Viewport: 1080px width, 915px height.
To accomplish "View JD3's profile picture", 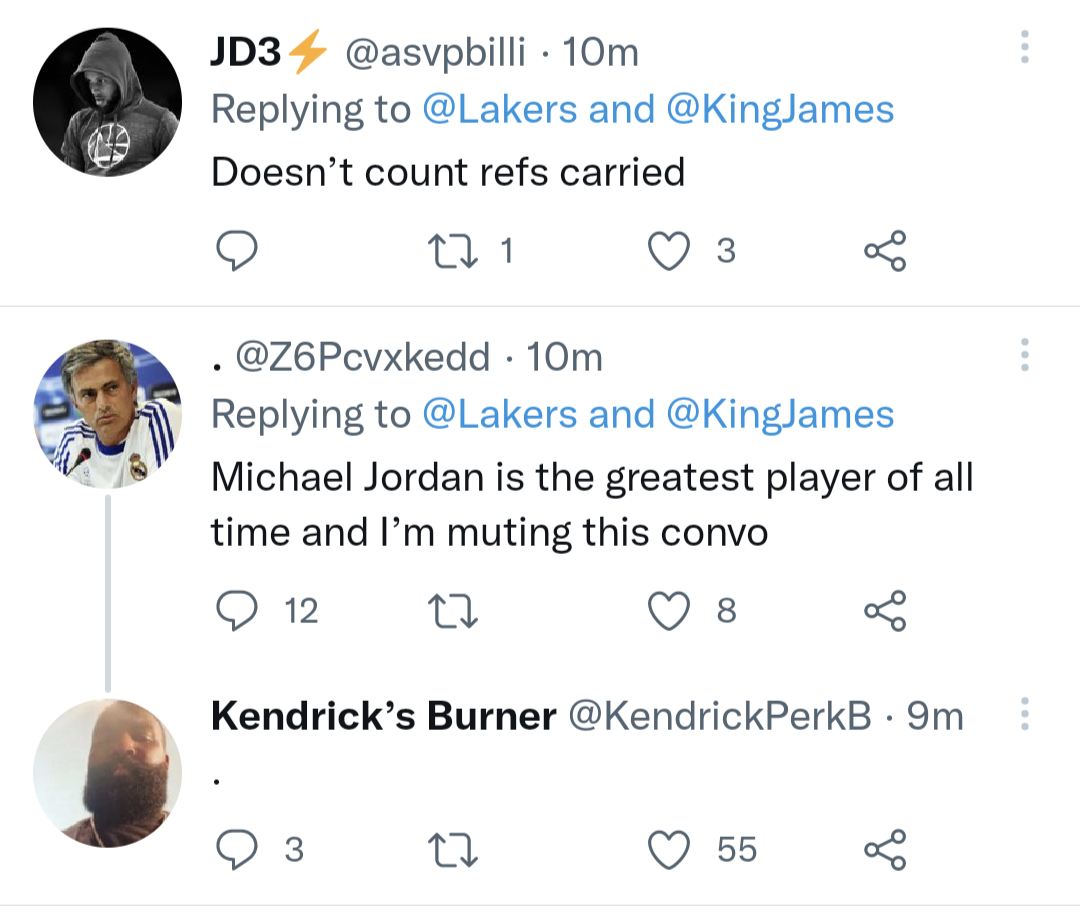I will [107, 103].
